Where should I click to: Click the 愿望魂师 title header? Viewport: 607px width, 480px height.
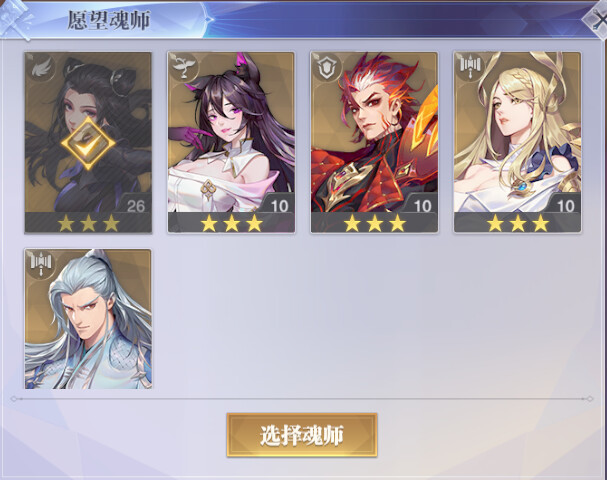109,21
